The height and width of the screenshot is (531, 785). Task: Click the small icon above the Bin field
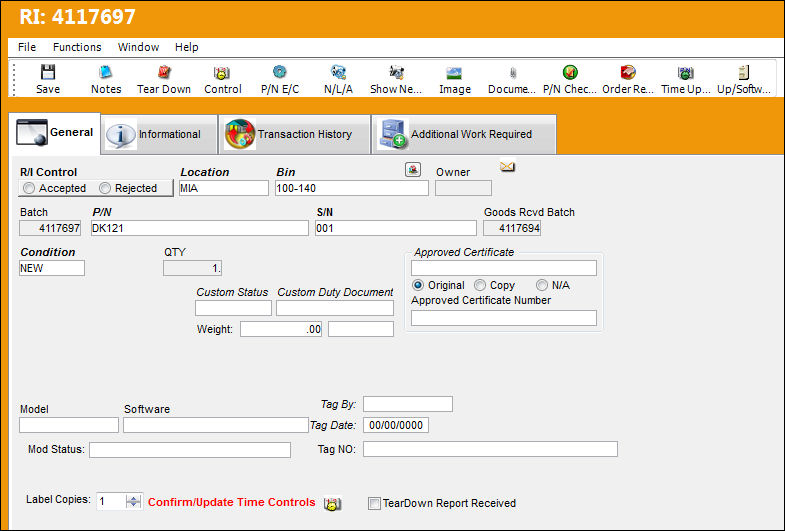(x=413, y=170)
